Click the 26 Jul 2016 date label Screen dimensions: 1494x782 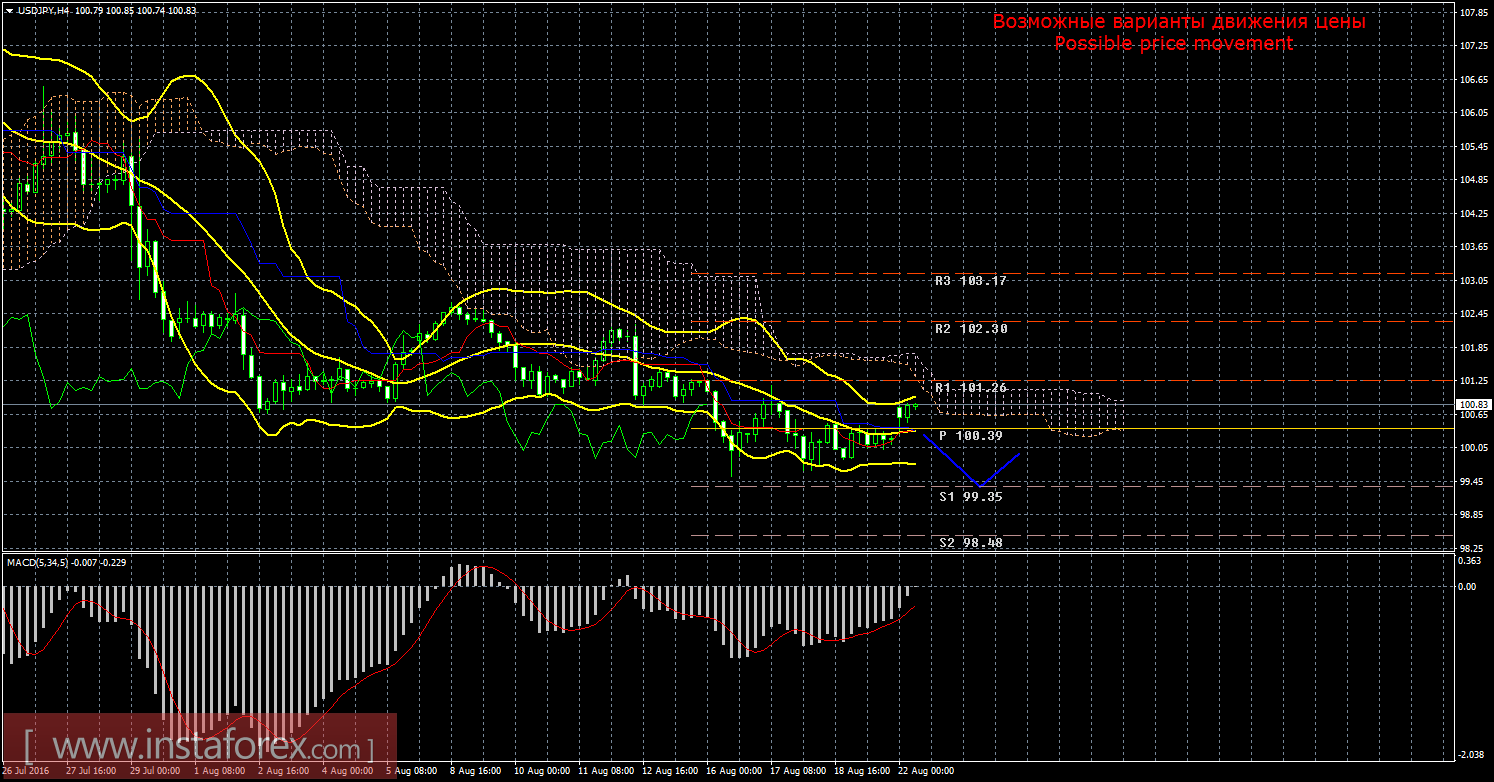27,772
